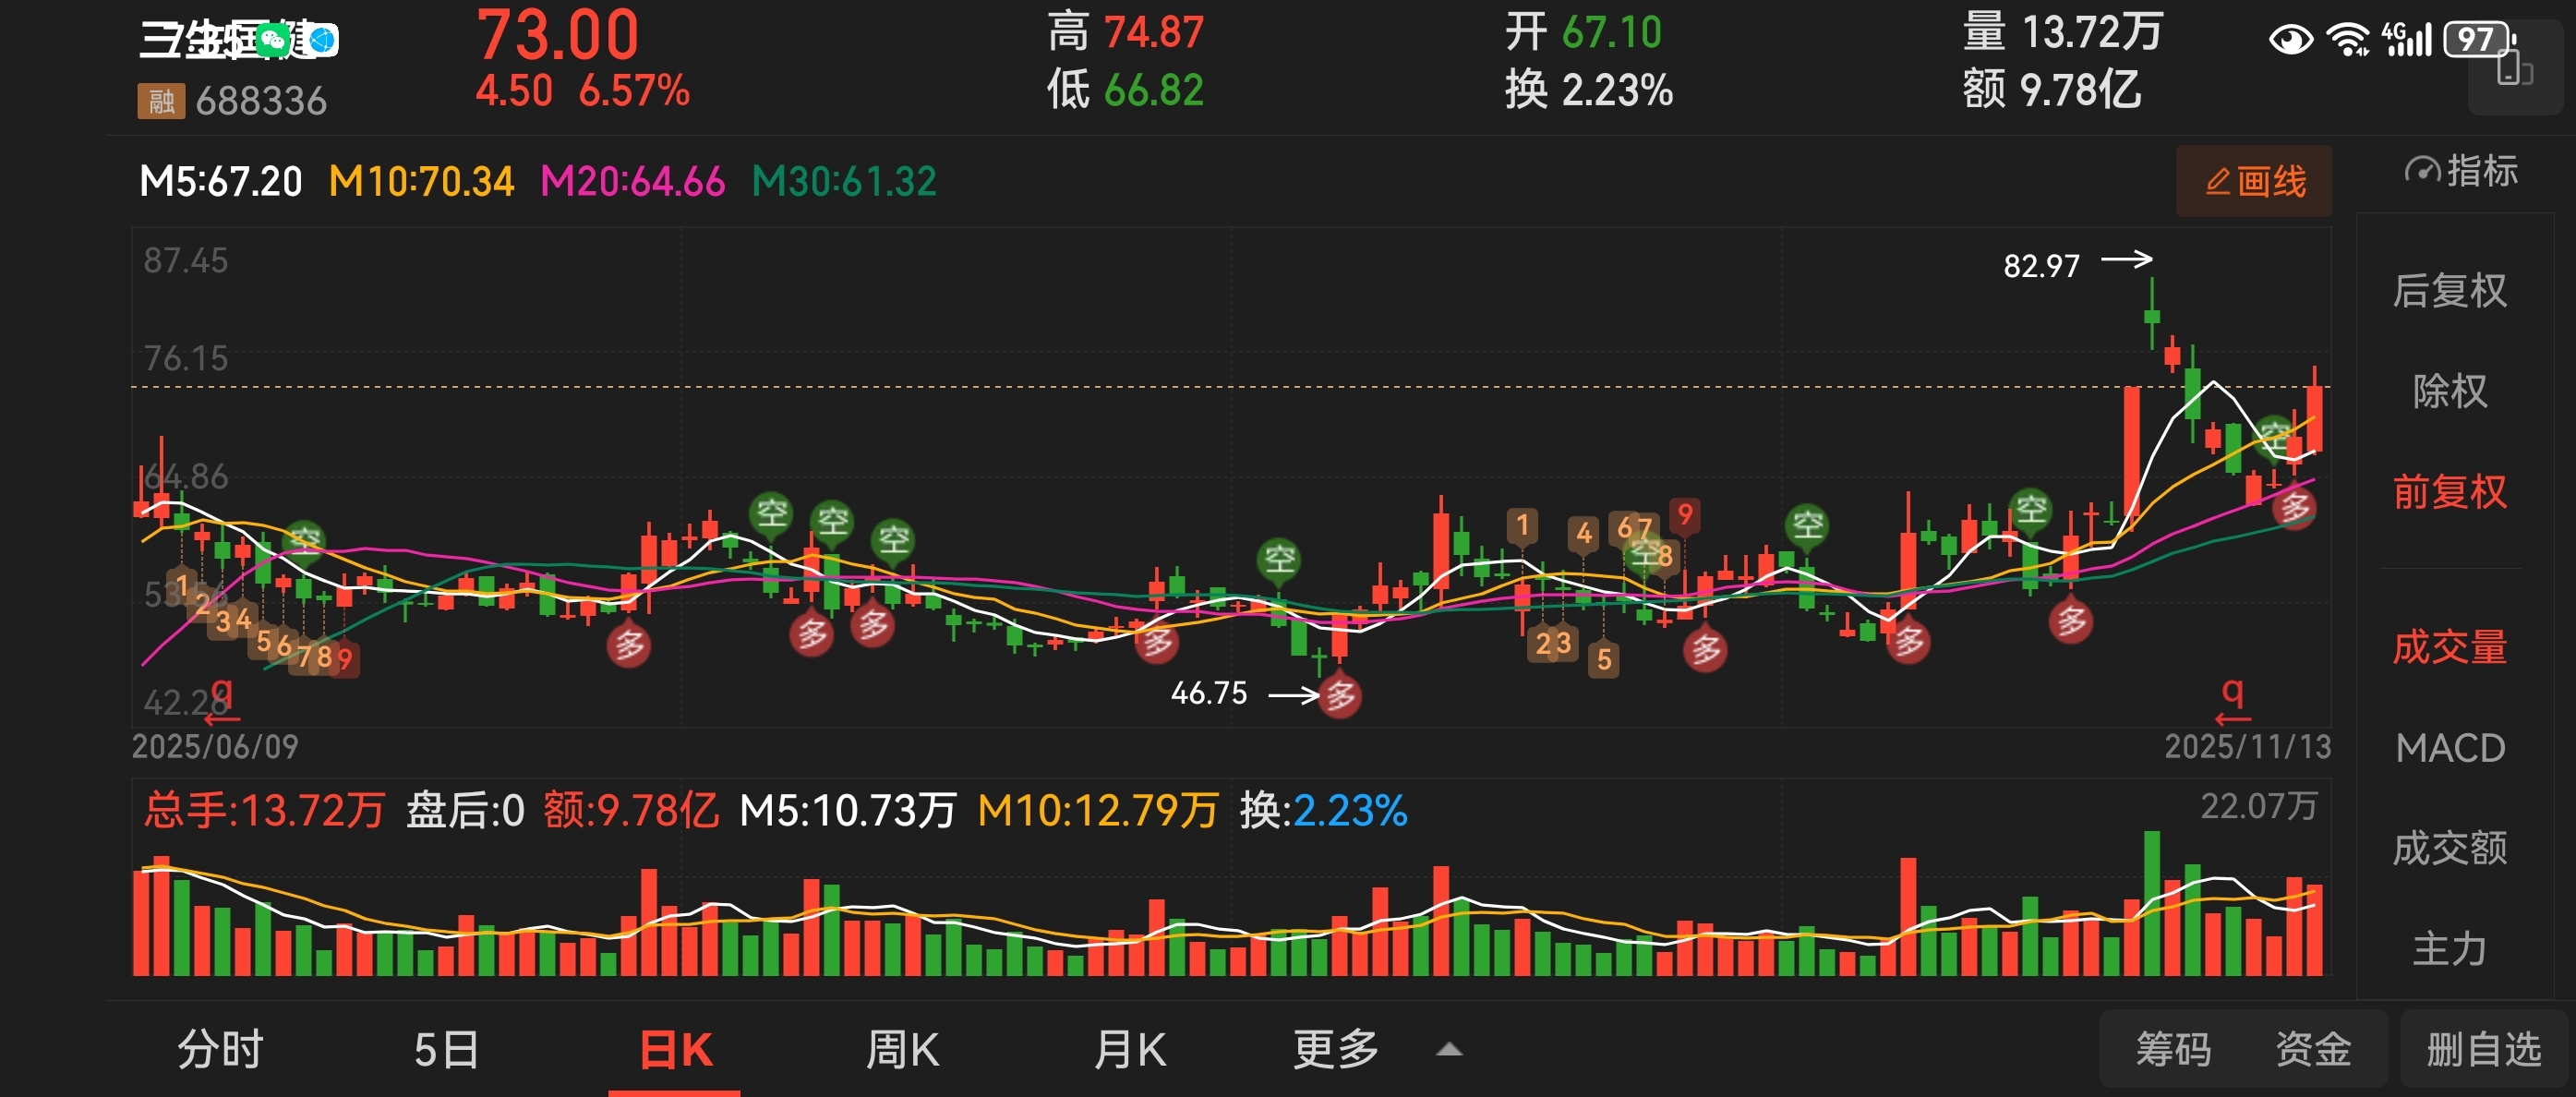Tap the blue globe share icon
This screenshot has height=1097, width=2576.
coord(322,40)
